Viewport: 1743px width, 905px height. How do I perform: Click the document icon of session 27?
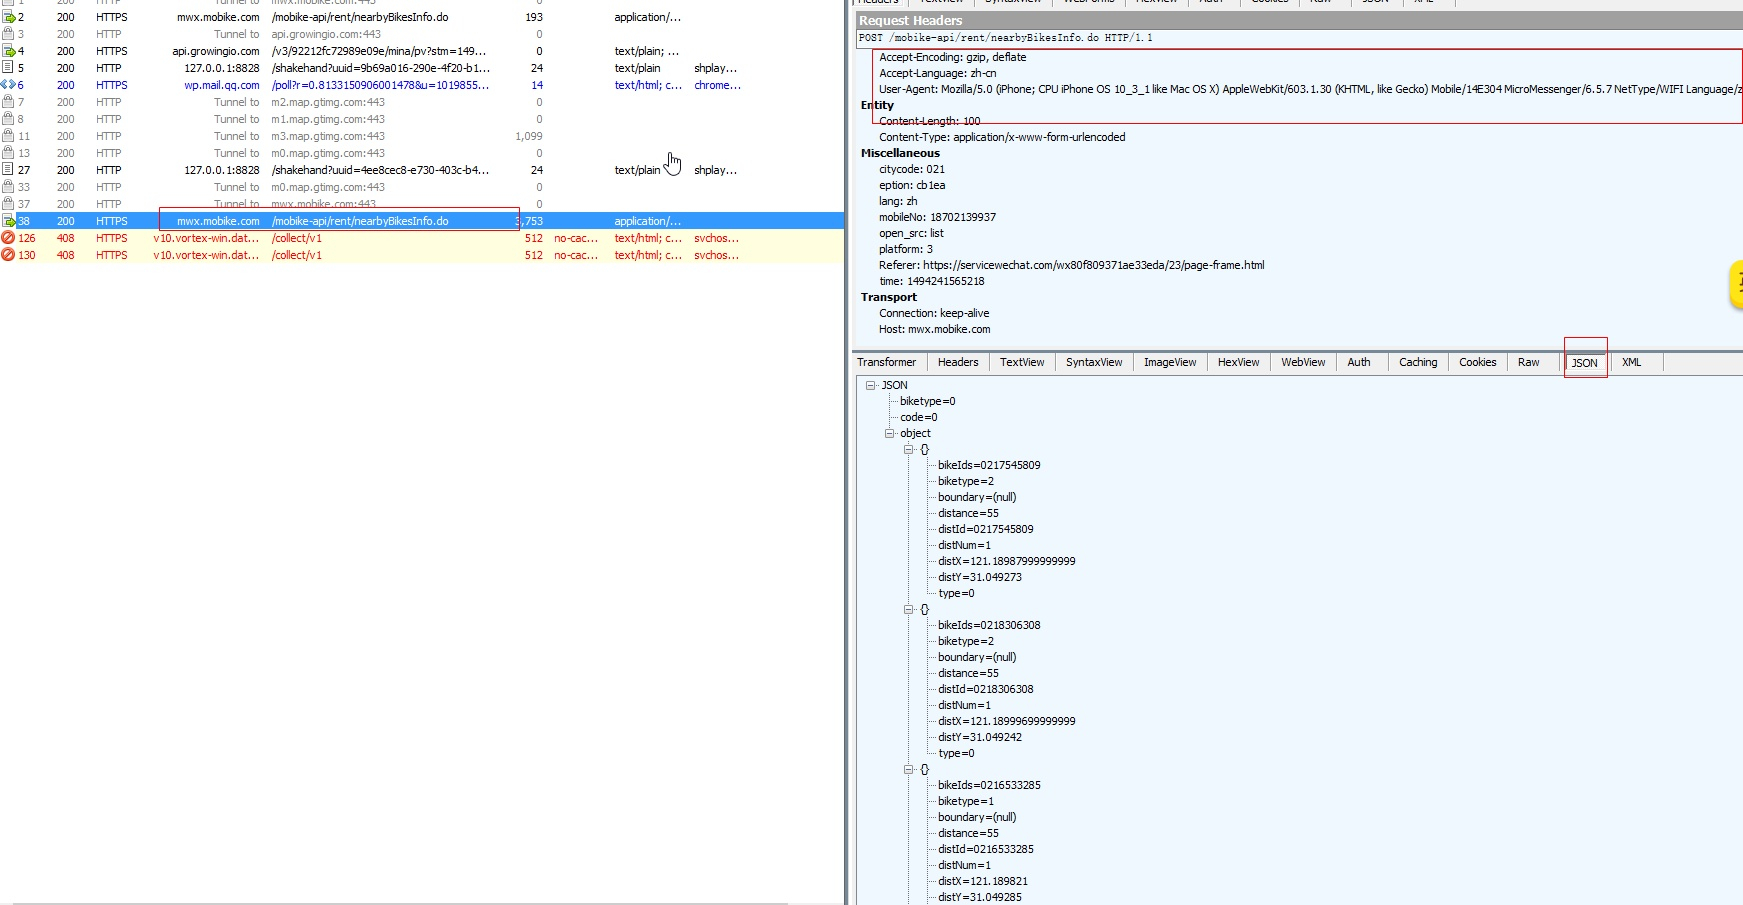8,170
